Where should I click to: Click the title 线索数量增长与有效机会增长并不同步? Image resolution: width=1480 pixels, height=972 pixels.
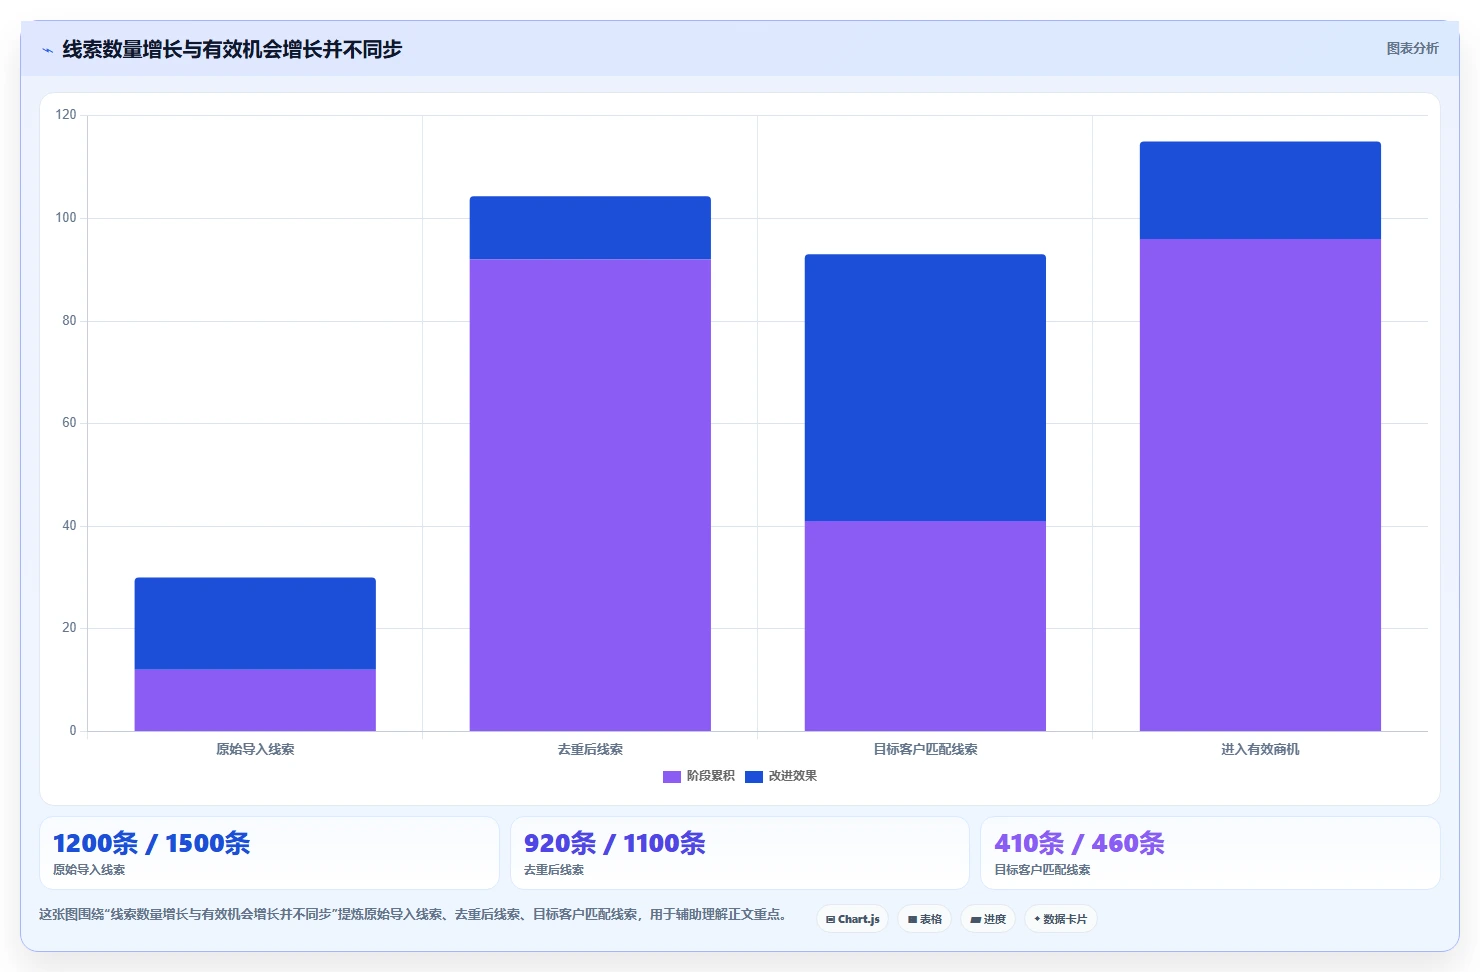(x=232, y=49)
